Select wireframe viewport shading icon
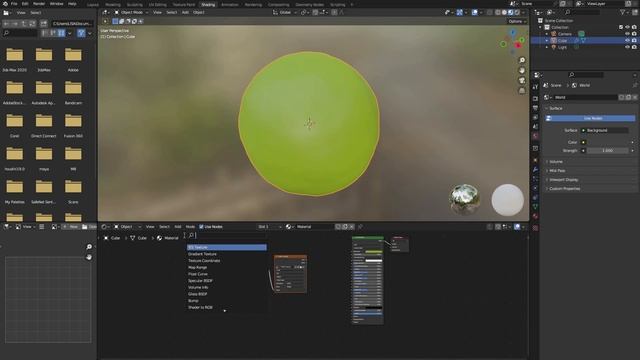The height and width of the screenshot is (360, 640). click(498, 13)
